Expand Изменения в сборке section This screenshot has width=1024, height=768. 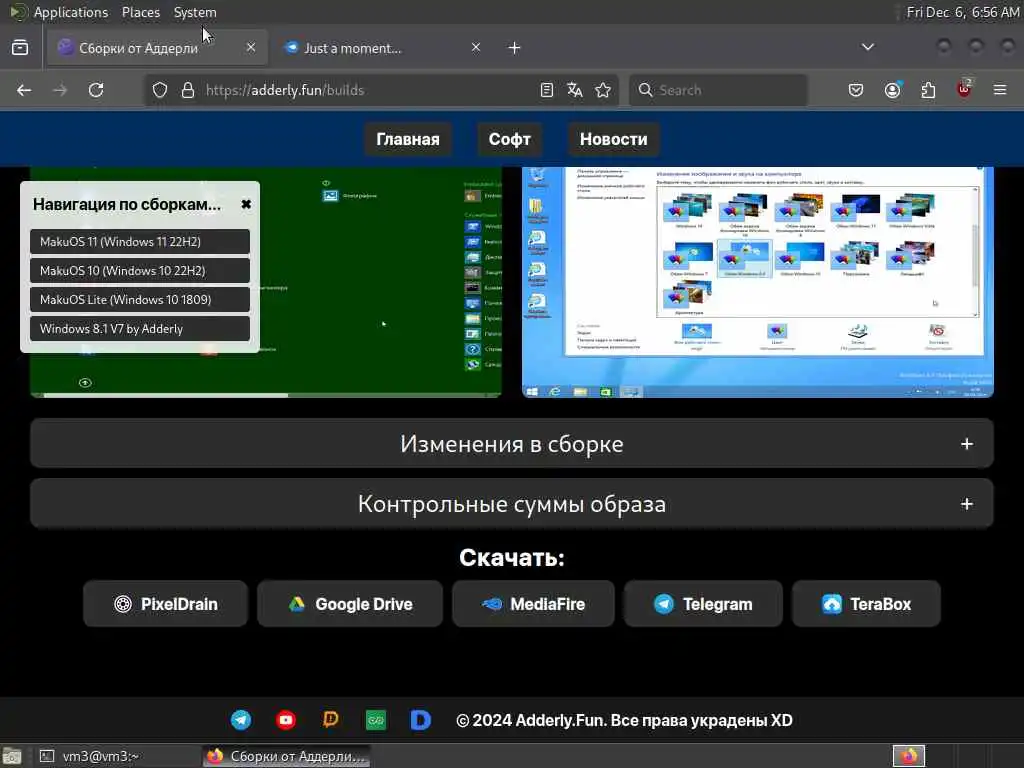click(511, 444)
